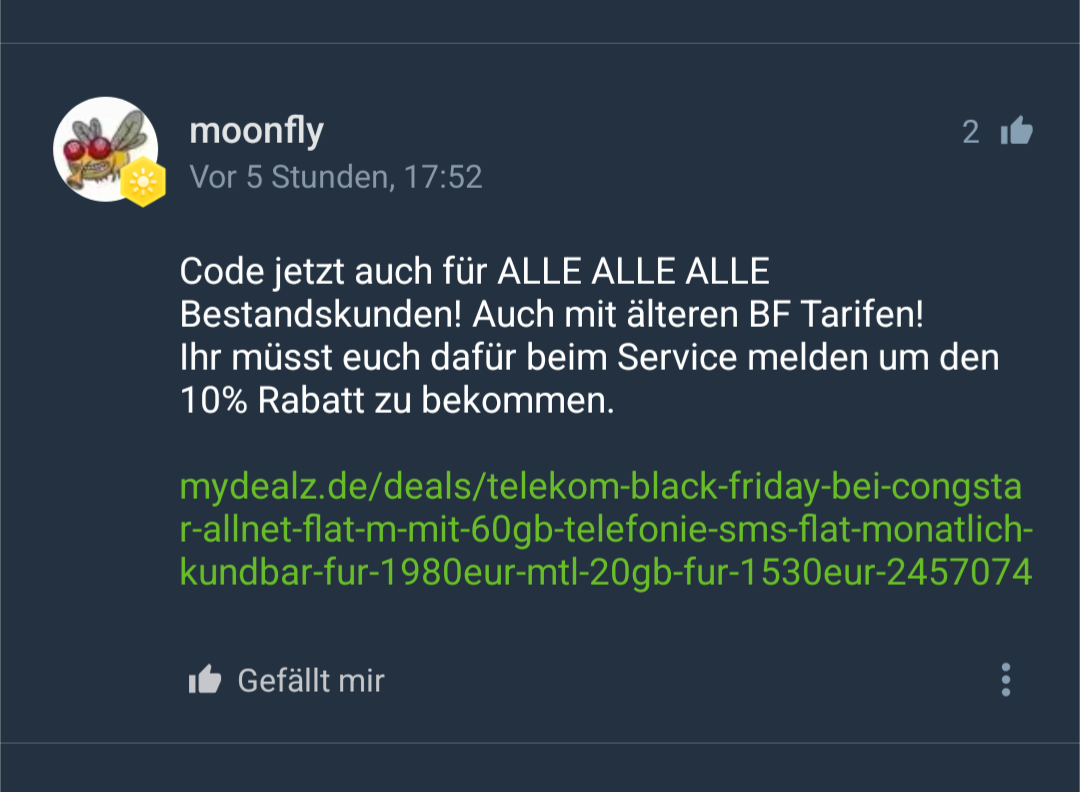The height and width of the screenshot is (792, 1080).
Task: Click the text 10% Rabatt zu bekommen.
Action: point(397,400)
